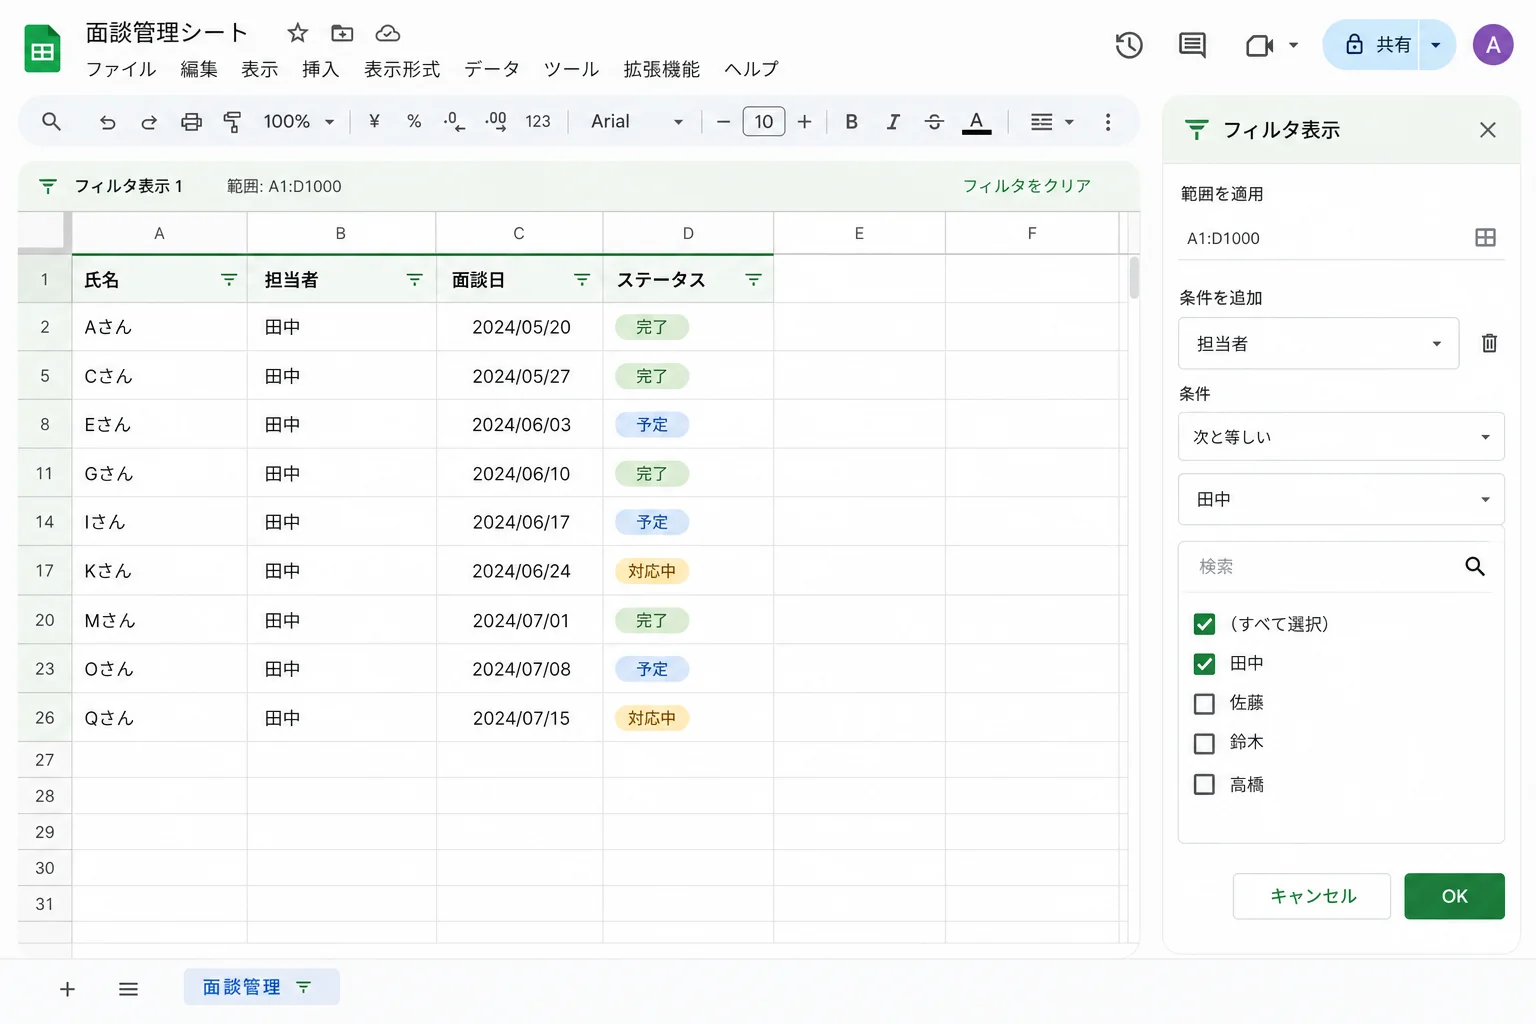Check the 鈴木 checkbox
Image resolution: width=1536 pixels, height=1024 pixels.
tap(1204, 744)
